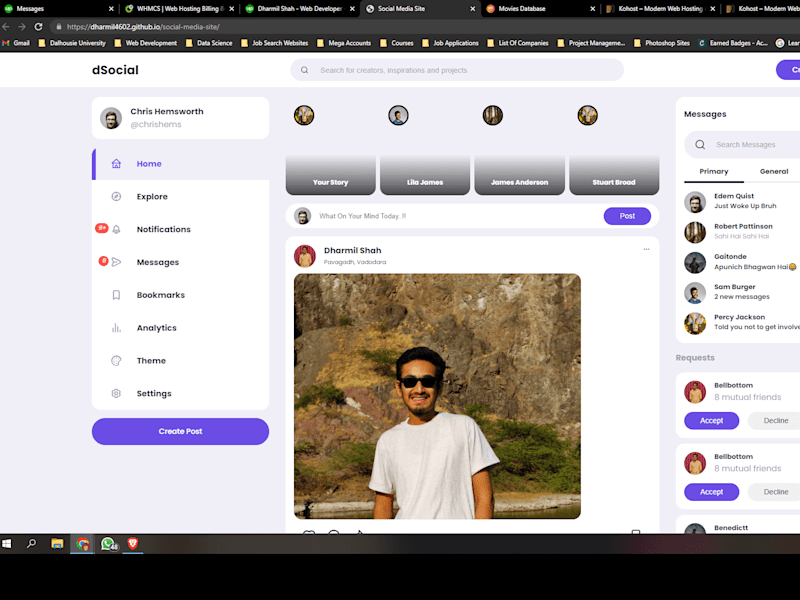Open Windows Start menu
Screen dimensions: 800x600
coord(7,544)
